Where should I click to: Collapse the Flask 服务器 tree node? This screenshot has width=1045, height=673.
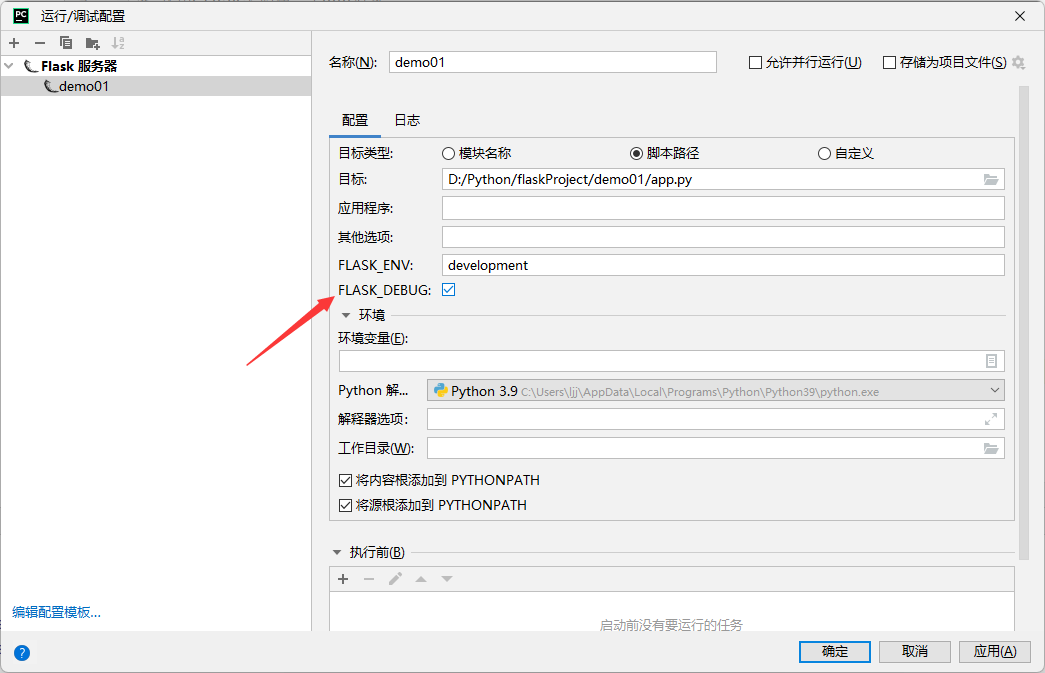tap(8, 65)
